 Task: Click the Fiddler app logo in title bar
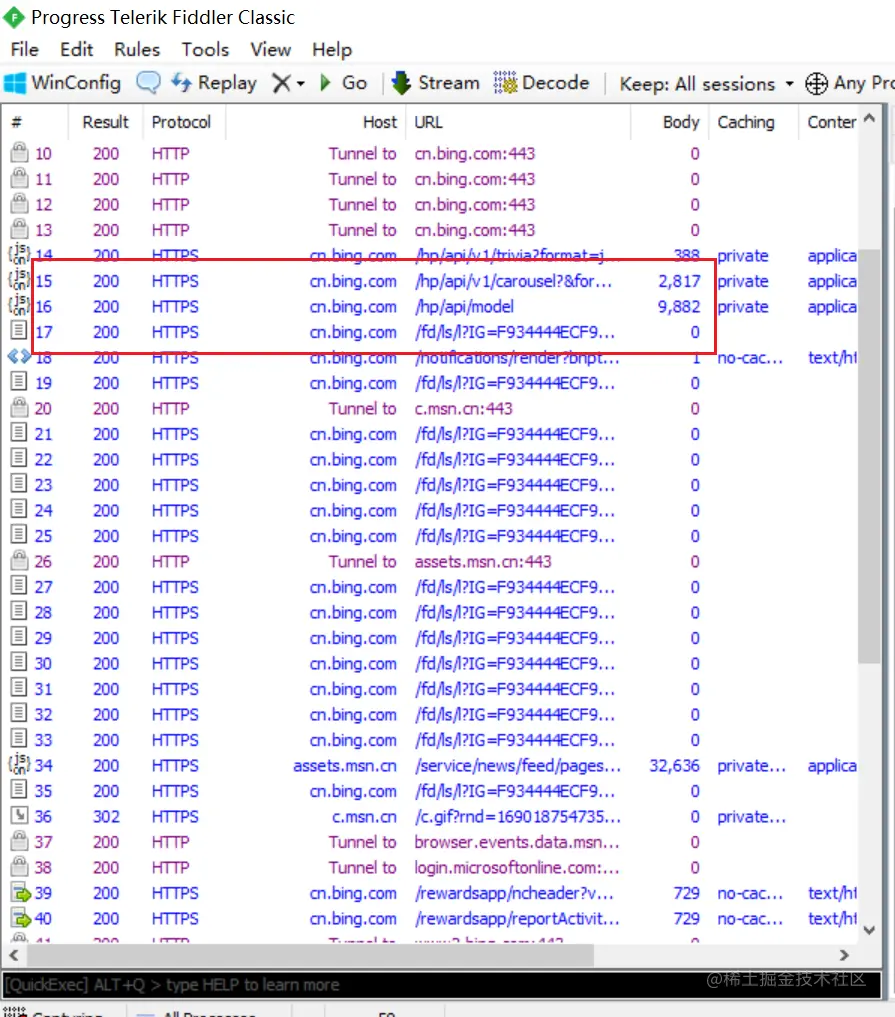click(14, 18)
